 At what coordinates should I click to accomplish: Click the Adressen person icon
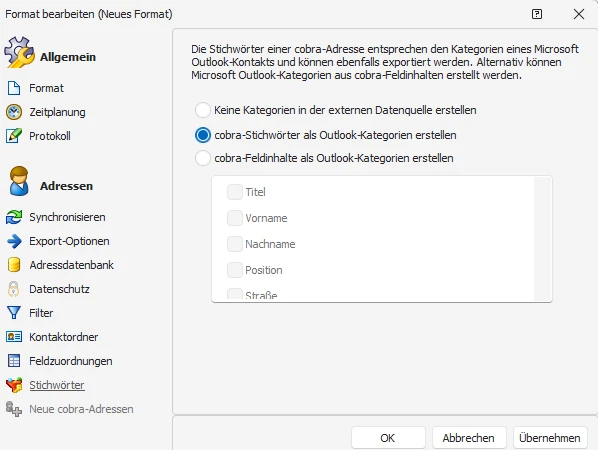[19, 181]
